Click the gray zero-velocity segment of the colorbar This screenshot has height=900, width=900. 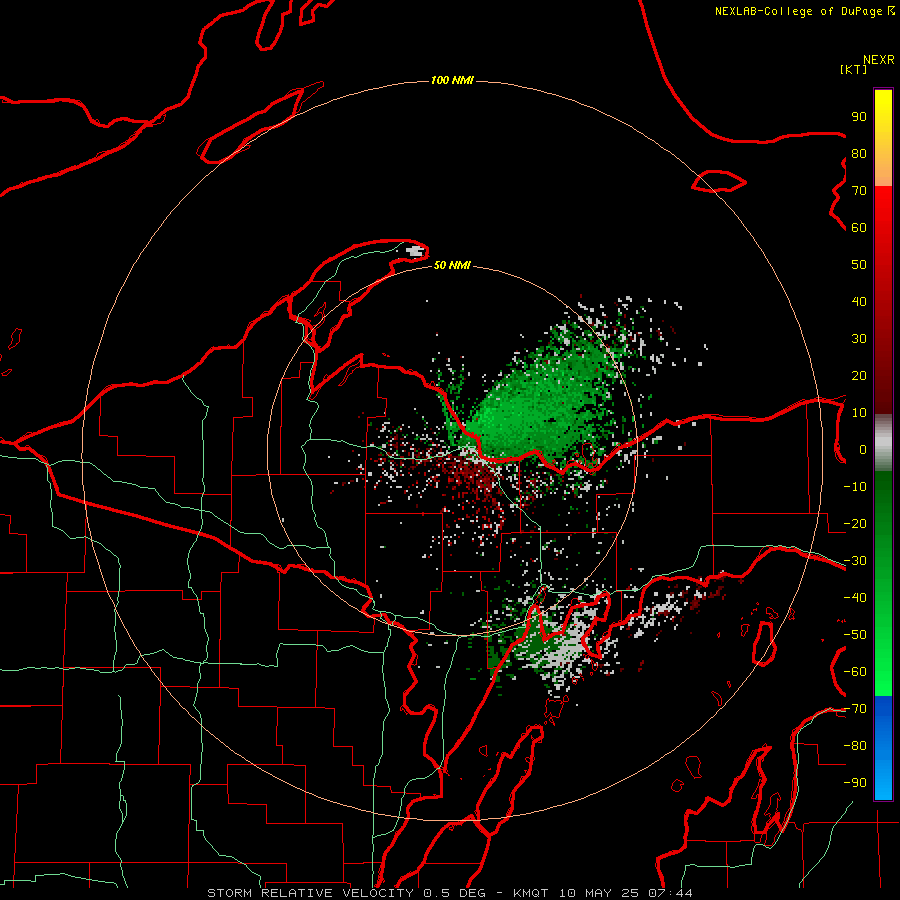click(883, 442)
